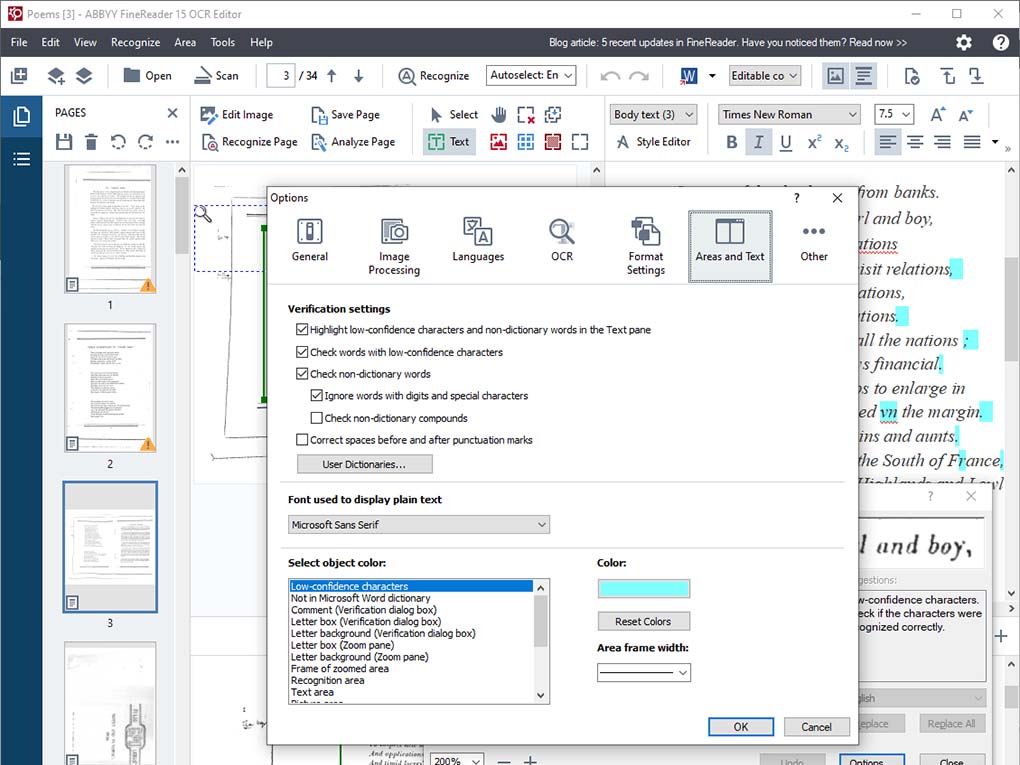1020x765 pixels.
Task: Click the cyan Color swatch
Action: click(643, 589)
